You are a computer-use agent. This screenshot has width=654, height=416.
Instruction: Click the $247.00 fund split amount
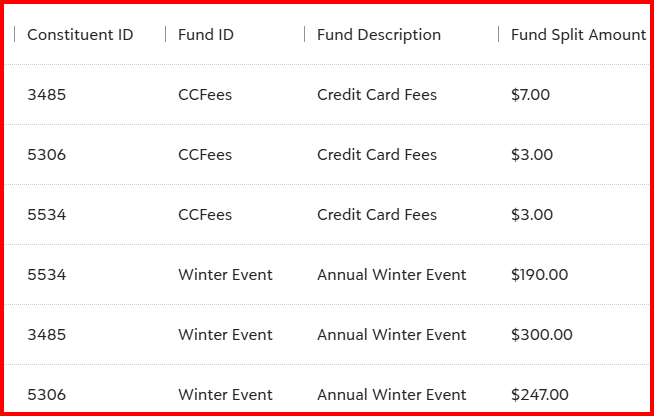coord(539,395)
